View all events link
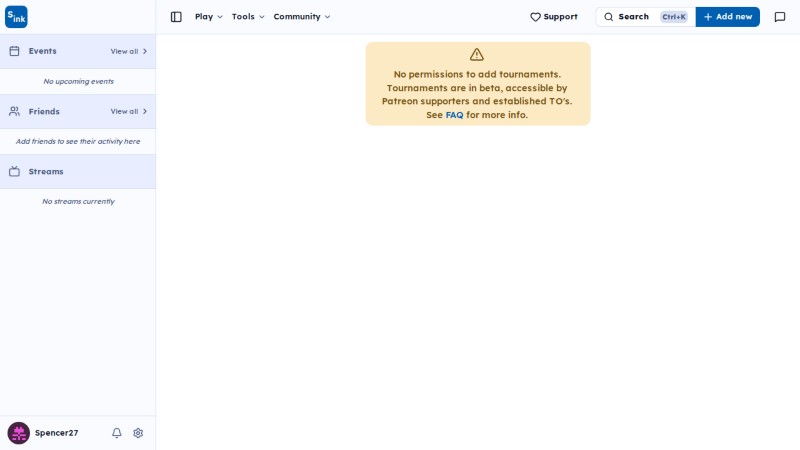The image size is (800, 450). 129,52
